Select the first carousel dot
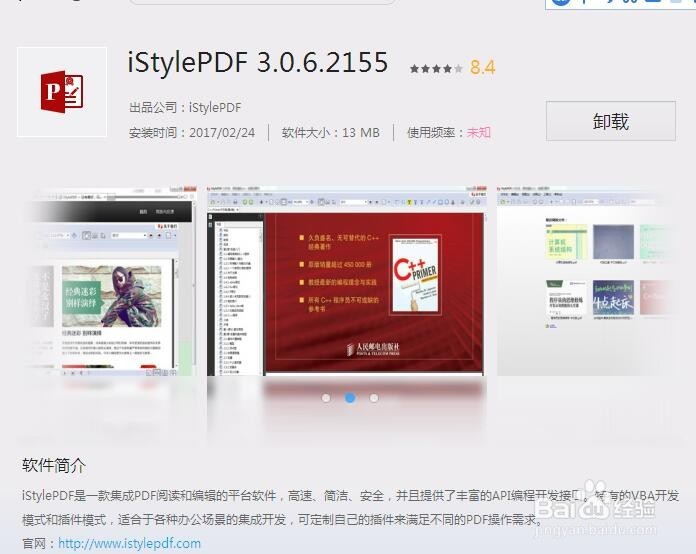The width and height of the screenshot is (696, 554). [326, 398]
